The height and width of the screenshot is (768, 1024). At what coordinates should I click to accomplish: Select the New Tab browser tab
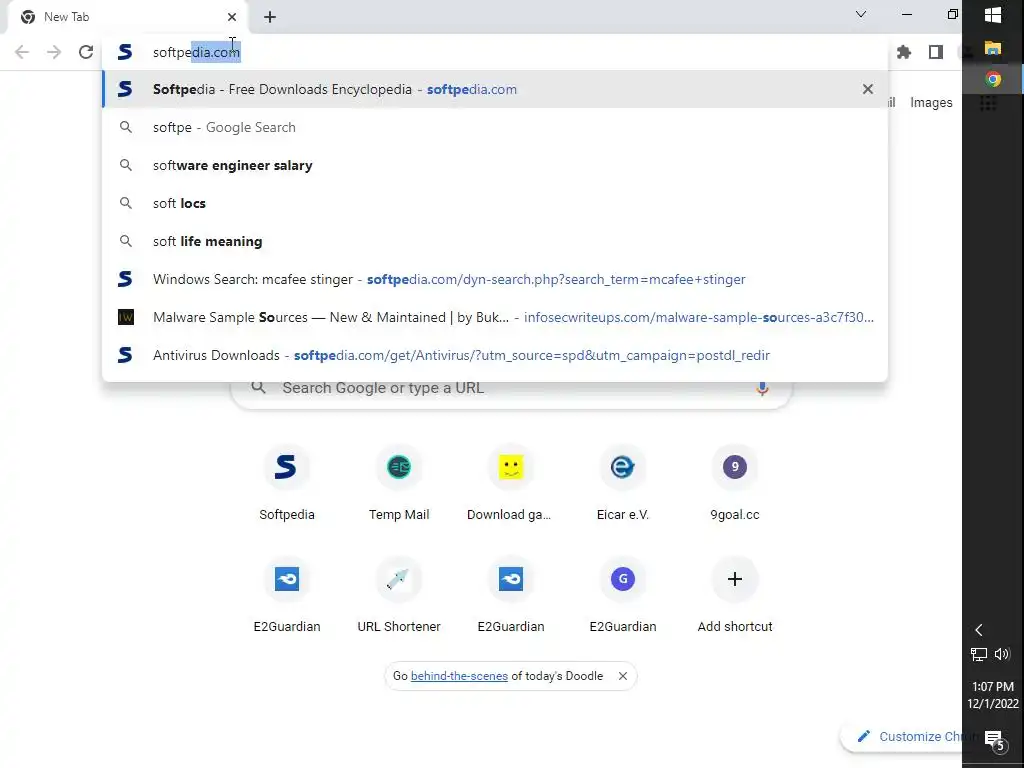[x=127, y=17]
